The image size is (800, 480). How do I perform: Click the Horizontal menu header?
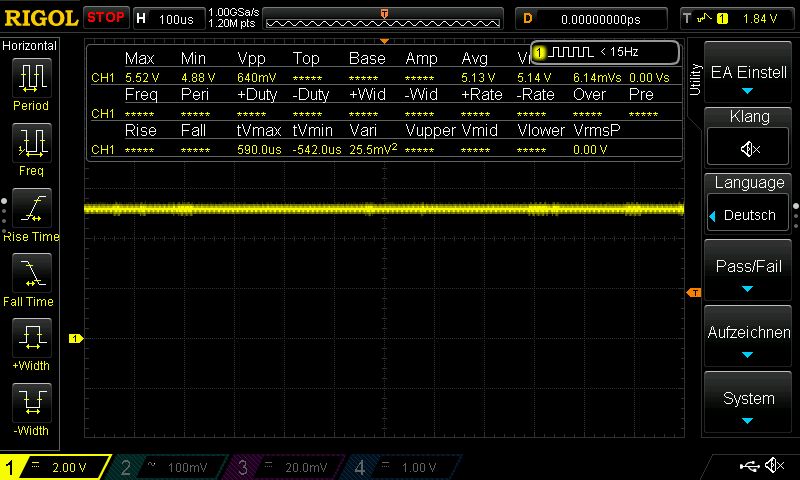pyautogui.click(x=30, y=46)
